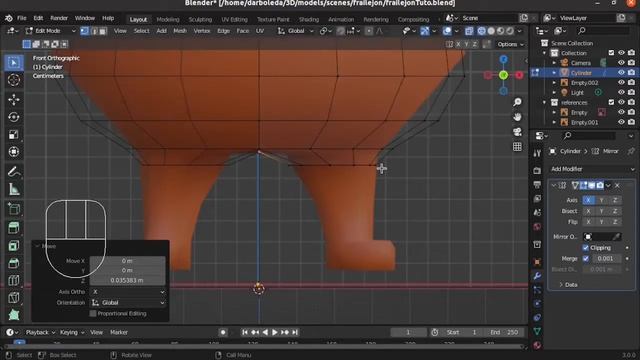Hide the Cylinder object in viewport
Screen dimensions: 640x360
621,73
